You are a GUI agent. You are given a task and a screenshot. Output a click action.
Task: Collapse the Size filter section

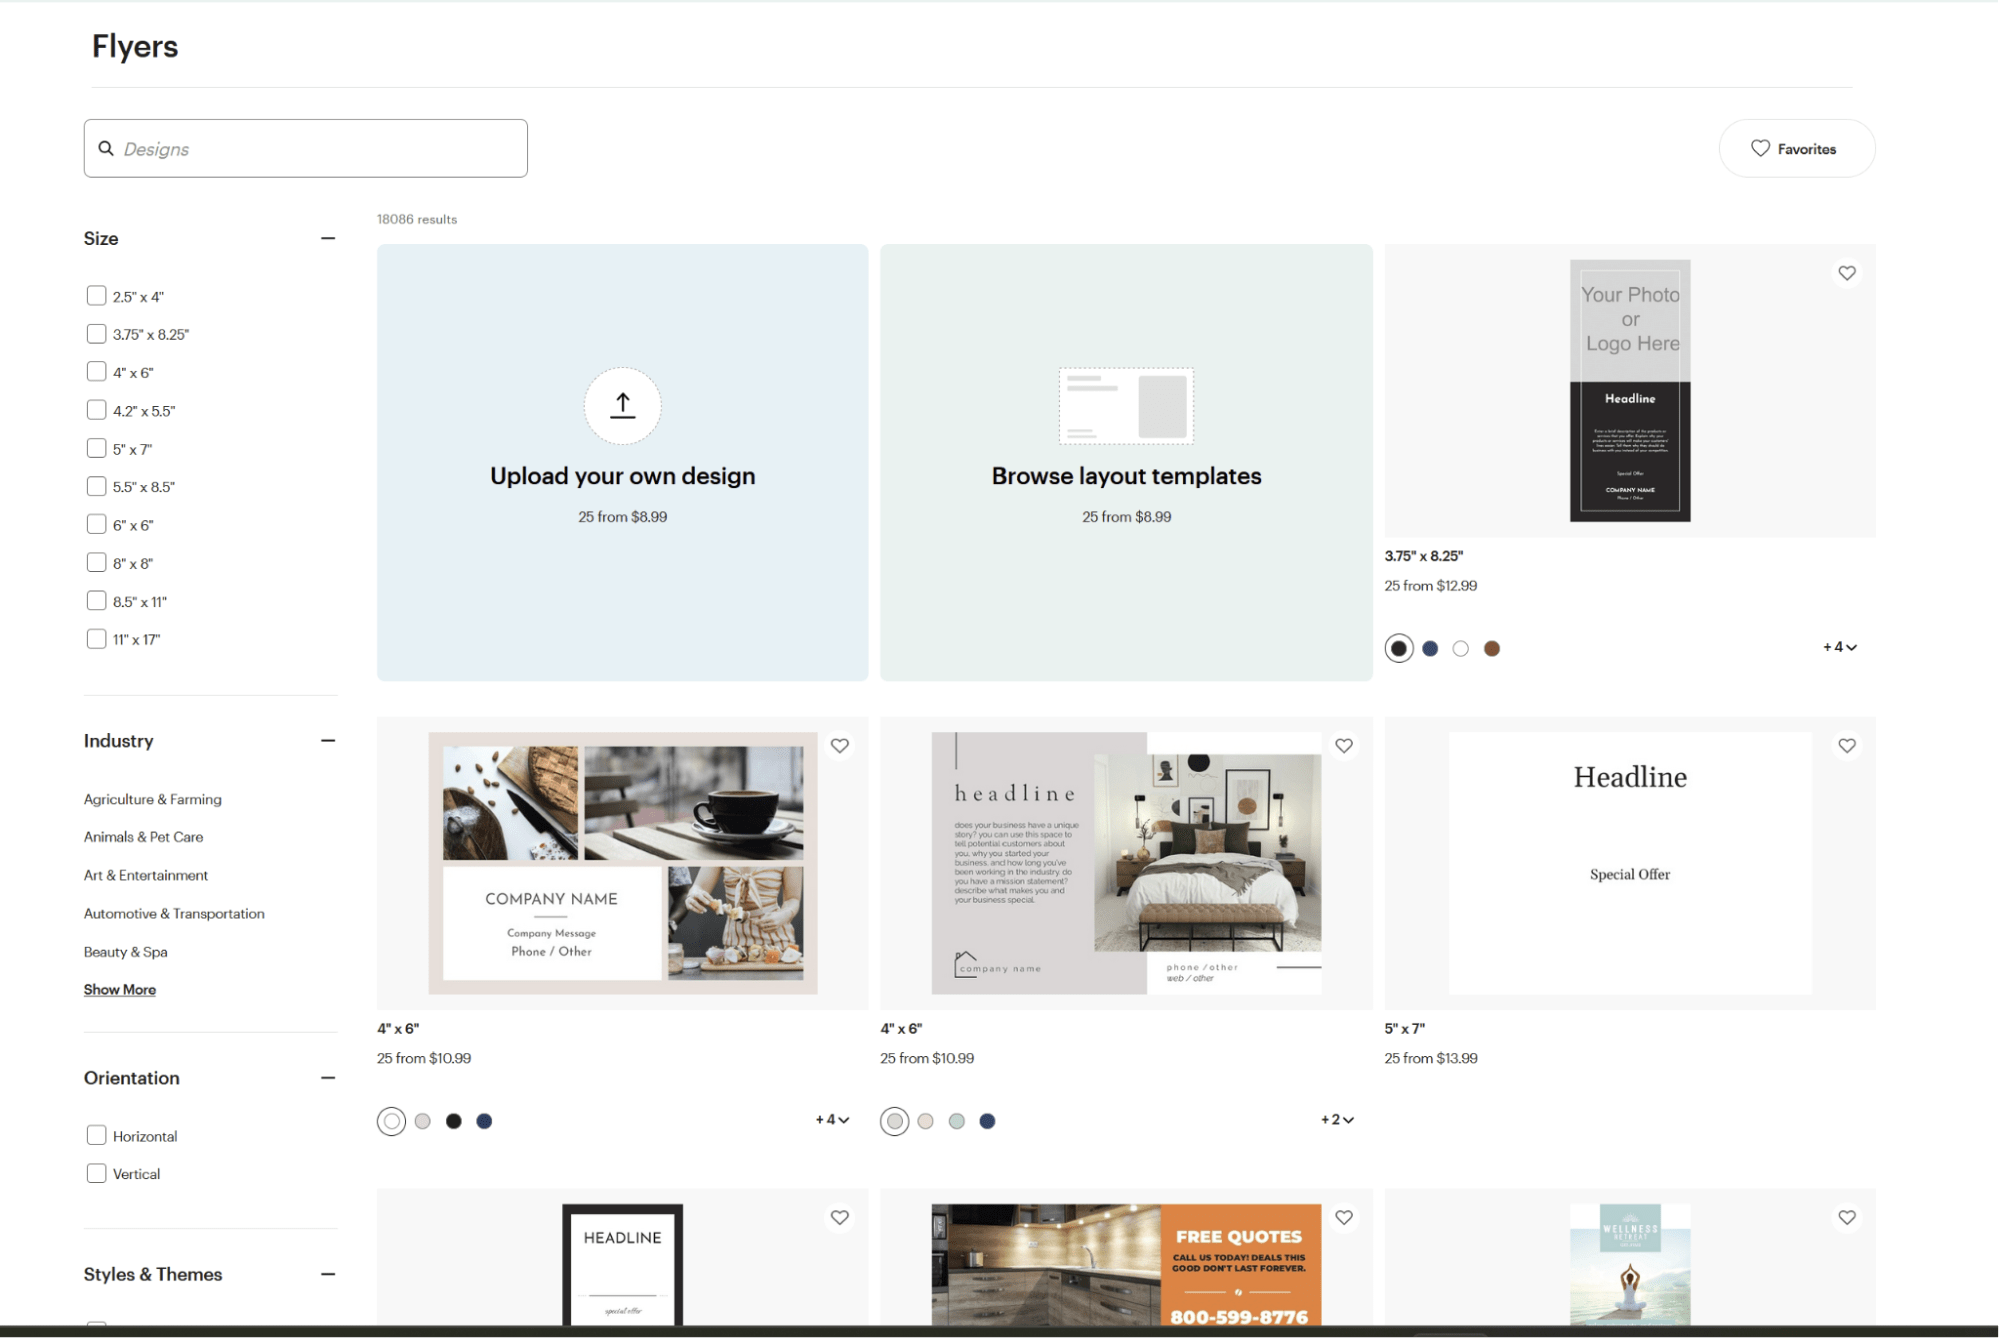(x=328, y=238)
